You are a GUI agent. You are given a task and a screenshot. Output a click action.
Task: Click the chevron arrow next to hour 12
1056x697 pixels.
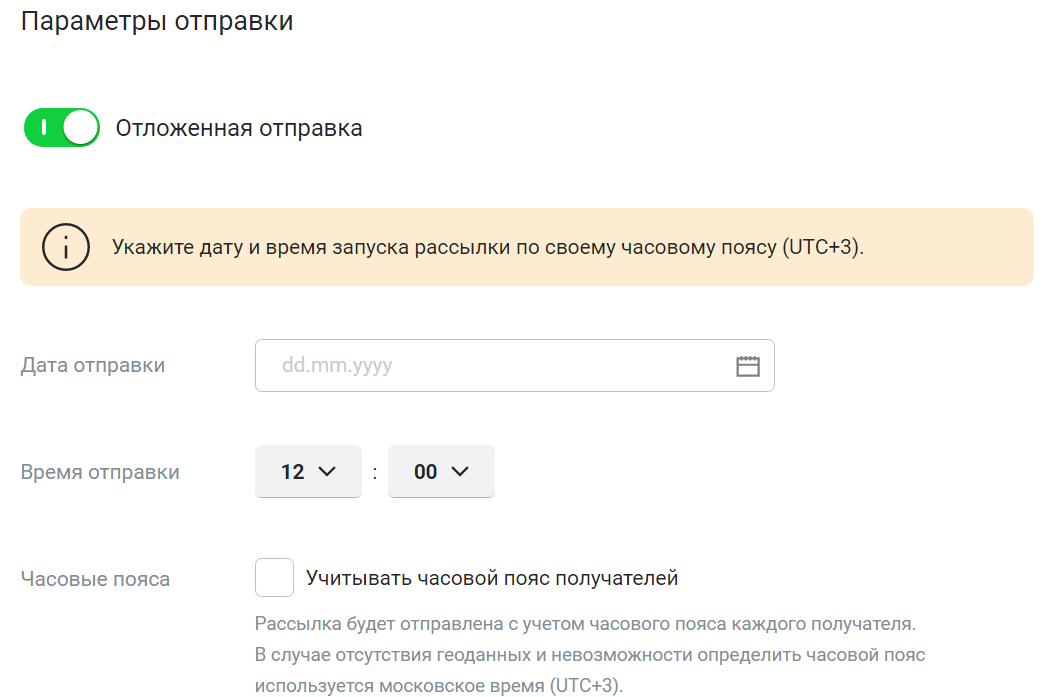(x=327, y=472)
